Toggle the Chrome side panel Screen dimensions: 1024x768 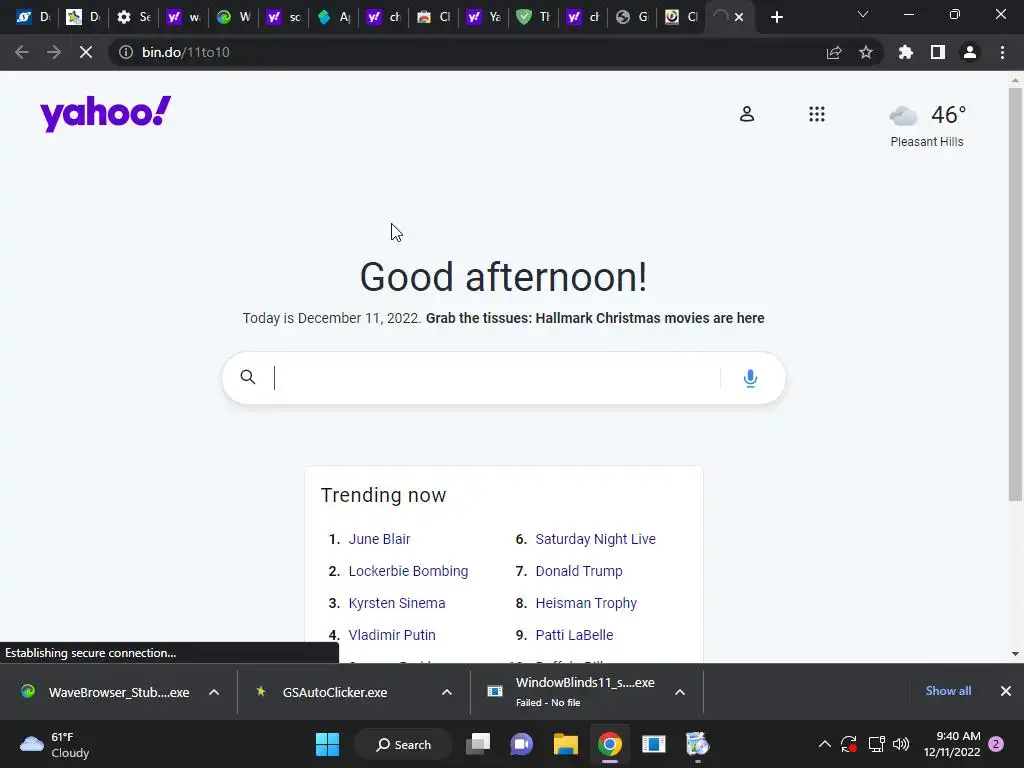(938, 52)
